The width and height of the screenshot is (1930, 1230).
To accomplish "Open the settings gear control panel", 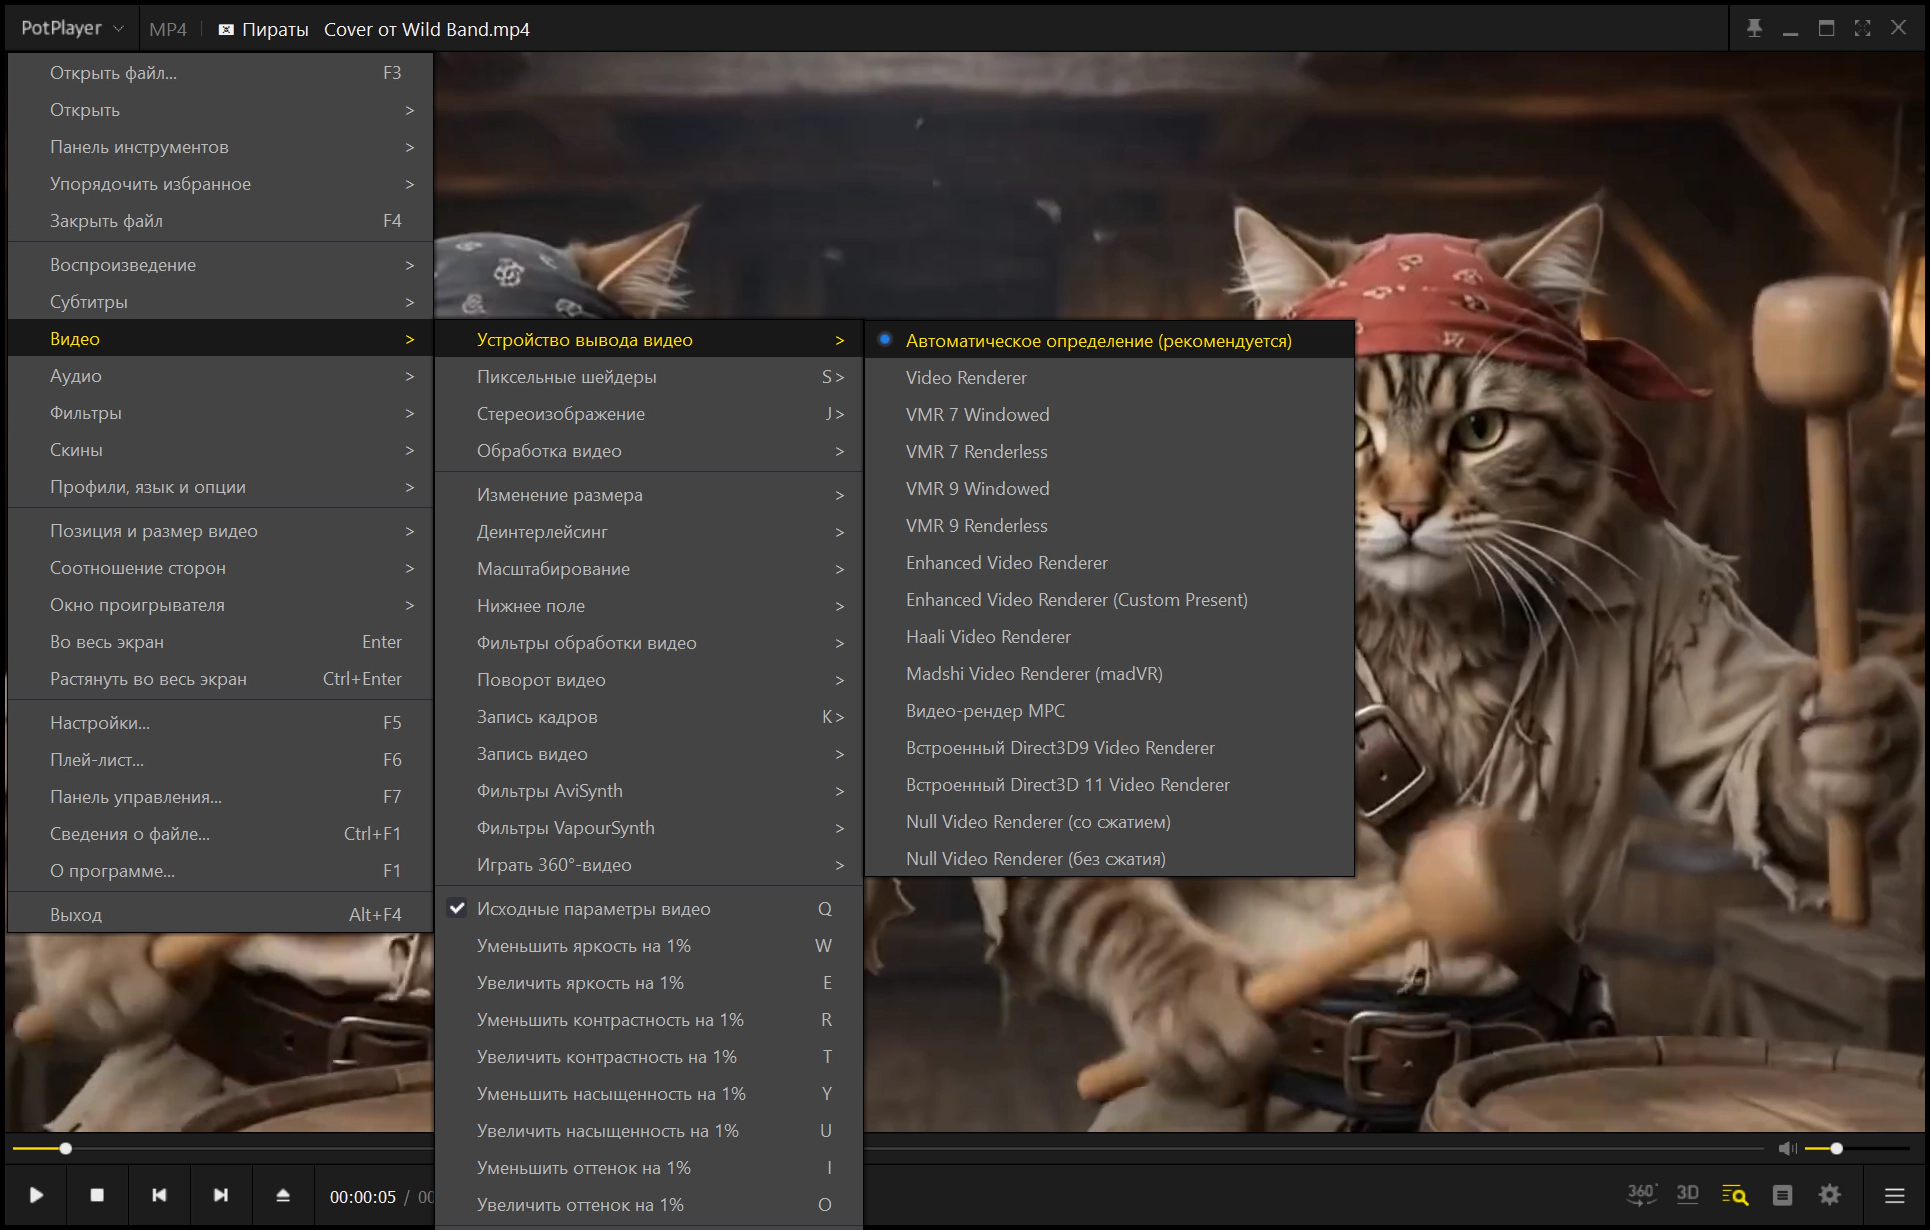I will (x=1830, y=1195).
